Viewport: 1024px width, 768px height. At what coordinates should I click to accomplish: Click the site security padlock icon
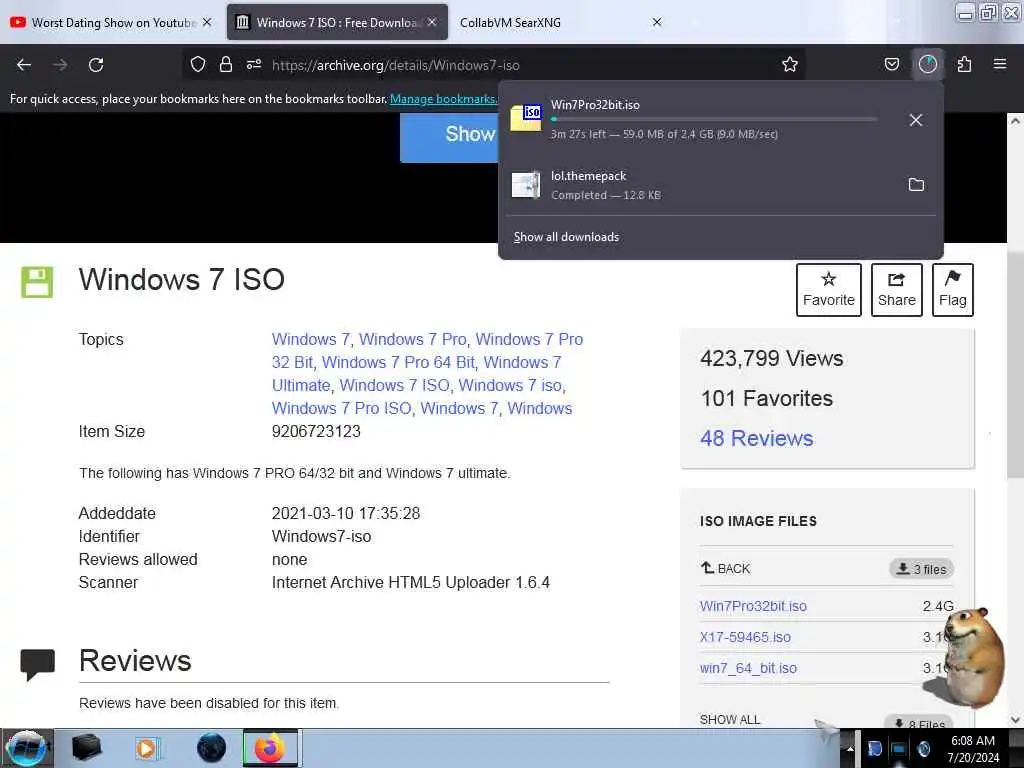[225, 64]
